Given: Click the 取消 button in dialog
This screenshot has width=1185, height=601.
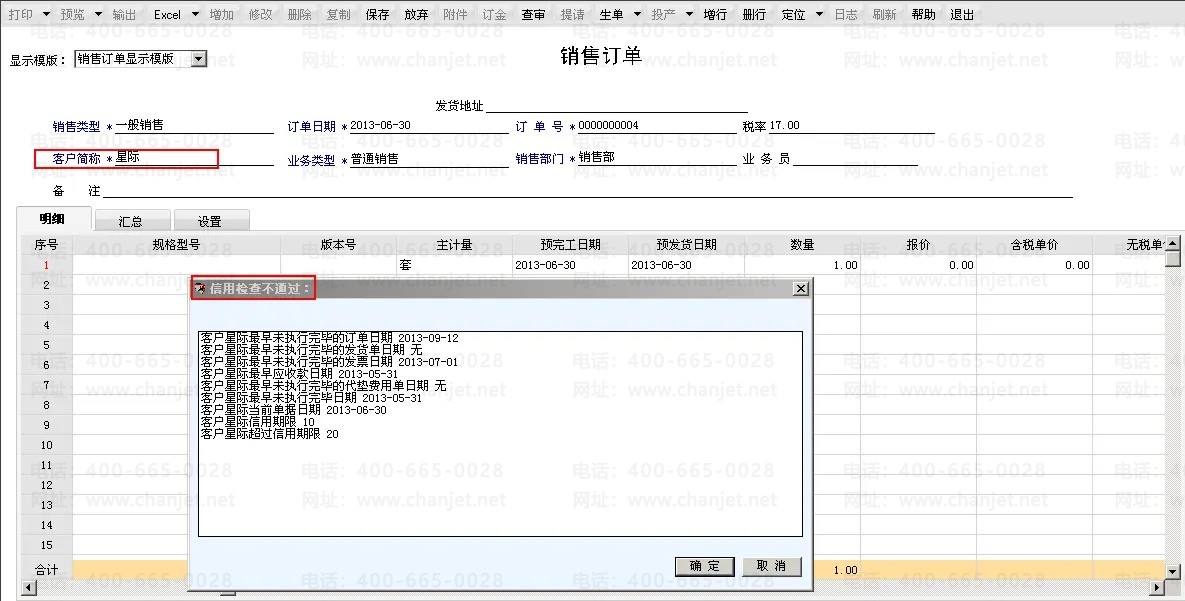Looking at the screenshot, I should (772, 566).
